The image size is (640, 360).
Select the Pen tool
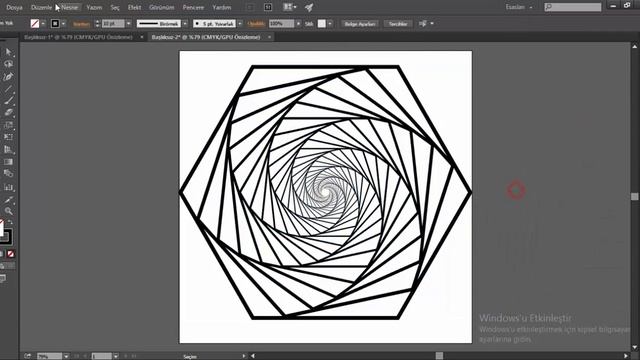pyautogui.click(x=8, y=76)
